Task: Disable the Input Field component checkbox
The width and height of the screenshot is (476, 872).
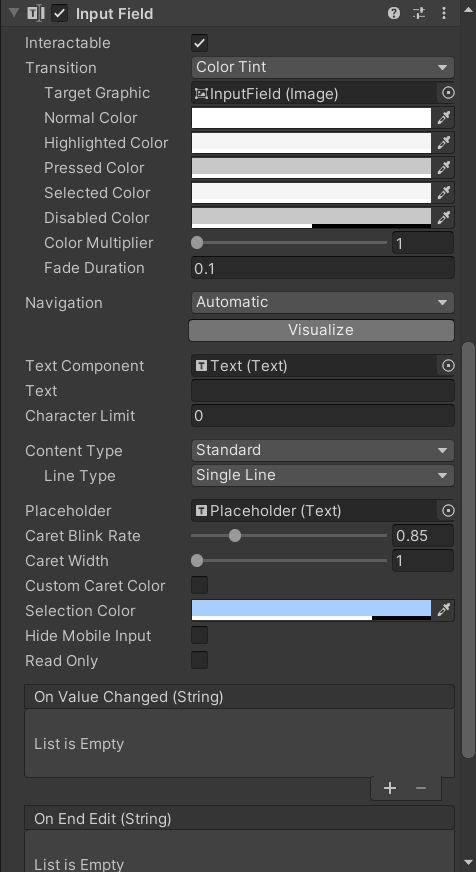Action: pos(60,13)
